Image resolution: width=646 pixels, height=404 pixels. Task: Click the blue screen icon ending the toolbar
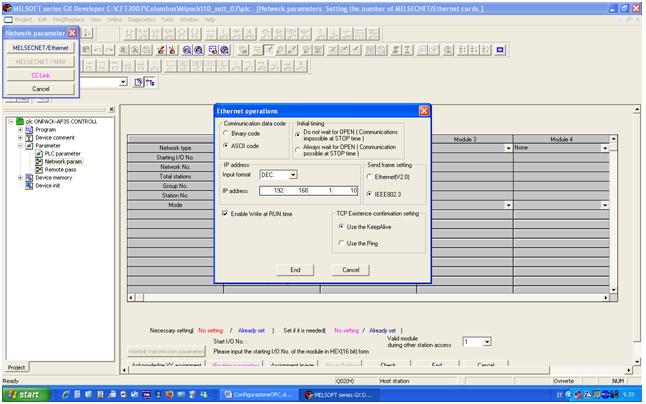tap(500, 50)
